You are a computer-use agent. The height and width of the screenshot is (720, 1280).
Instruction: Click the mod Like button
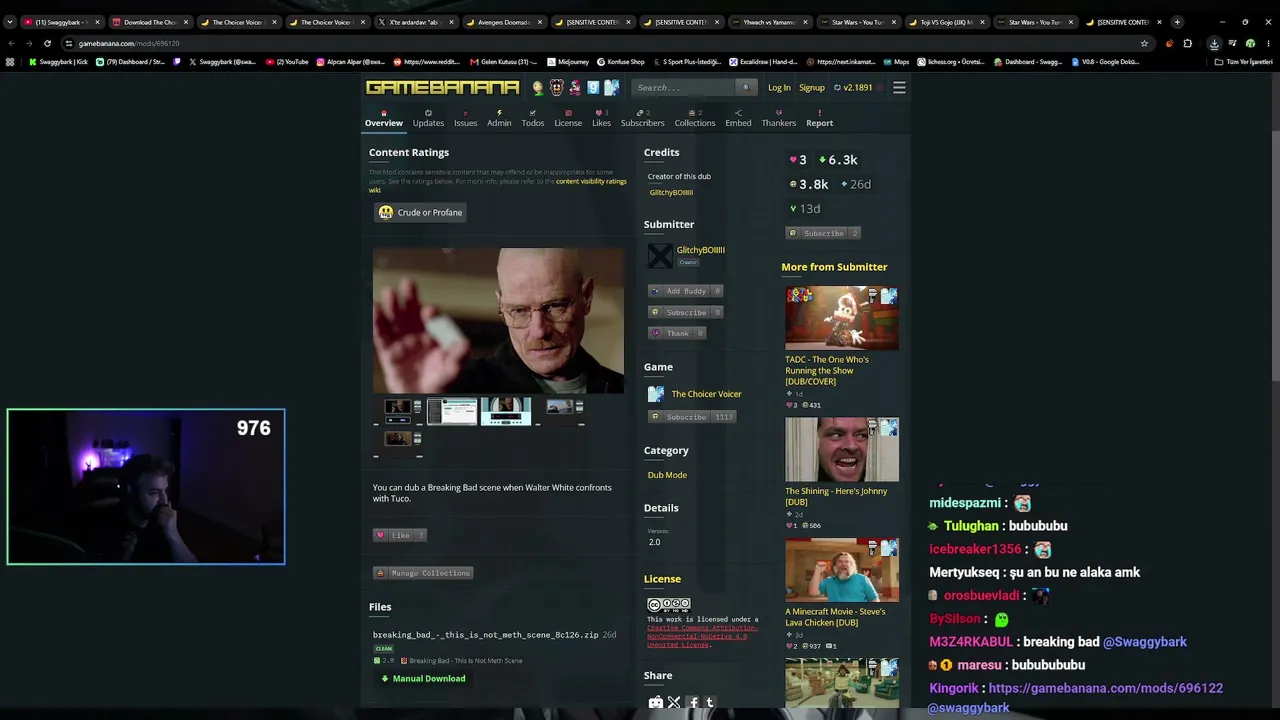[400, 535]
